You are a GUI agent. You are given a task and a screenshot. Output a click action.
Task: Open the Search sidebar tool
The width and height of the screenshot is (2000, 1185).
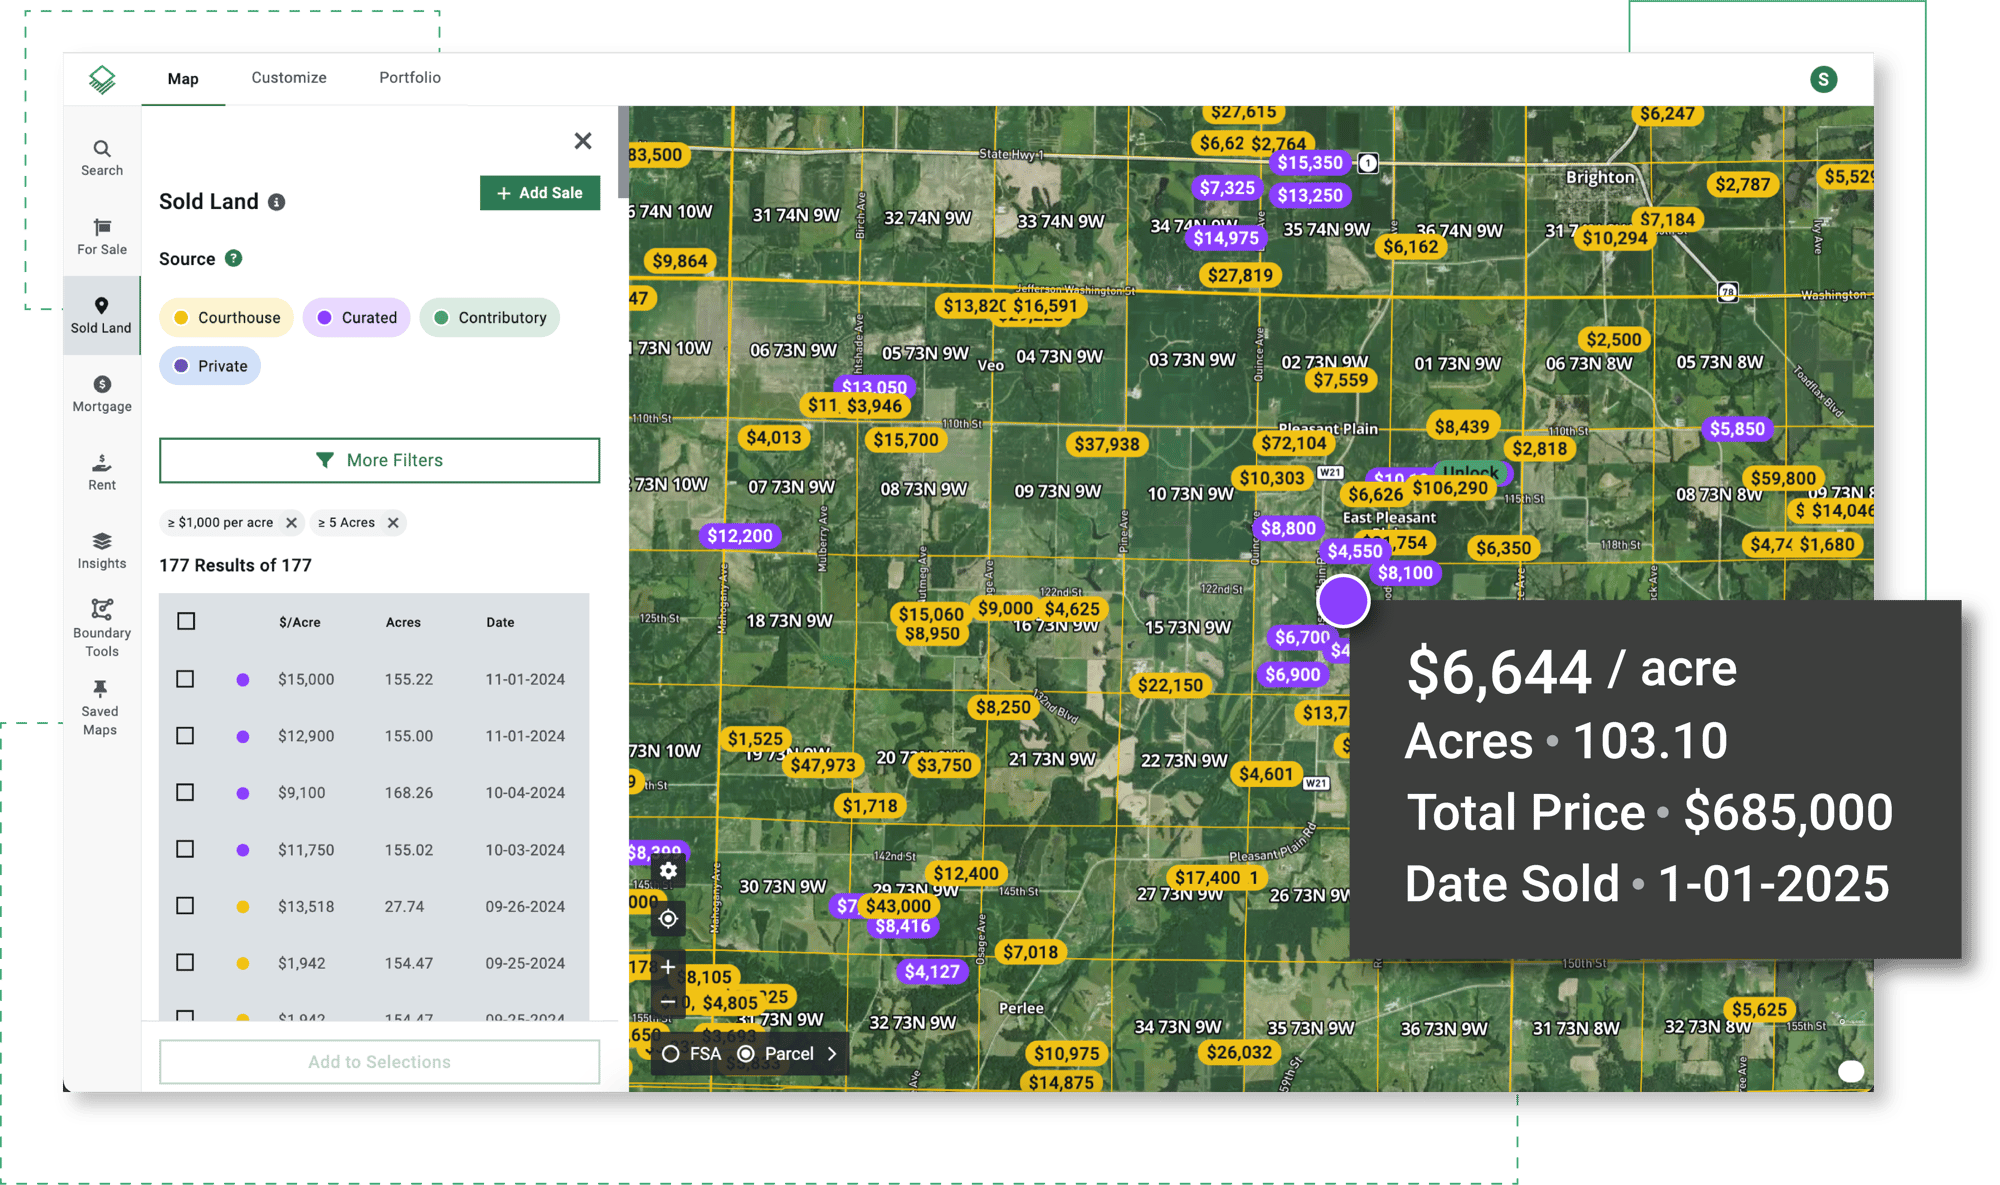(102, 158)
